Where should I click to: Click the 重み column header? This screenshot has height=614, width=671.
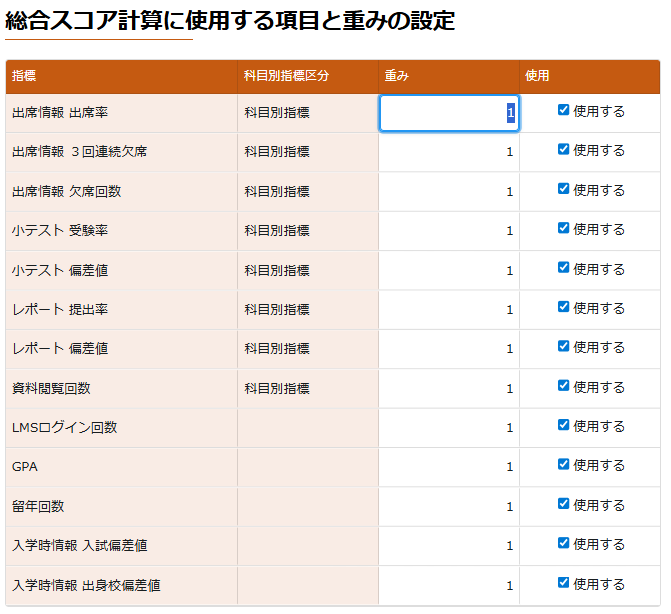point(397,76)
